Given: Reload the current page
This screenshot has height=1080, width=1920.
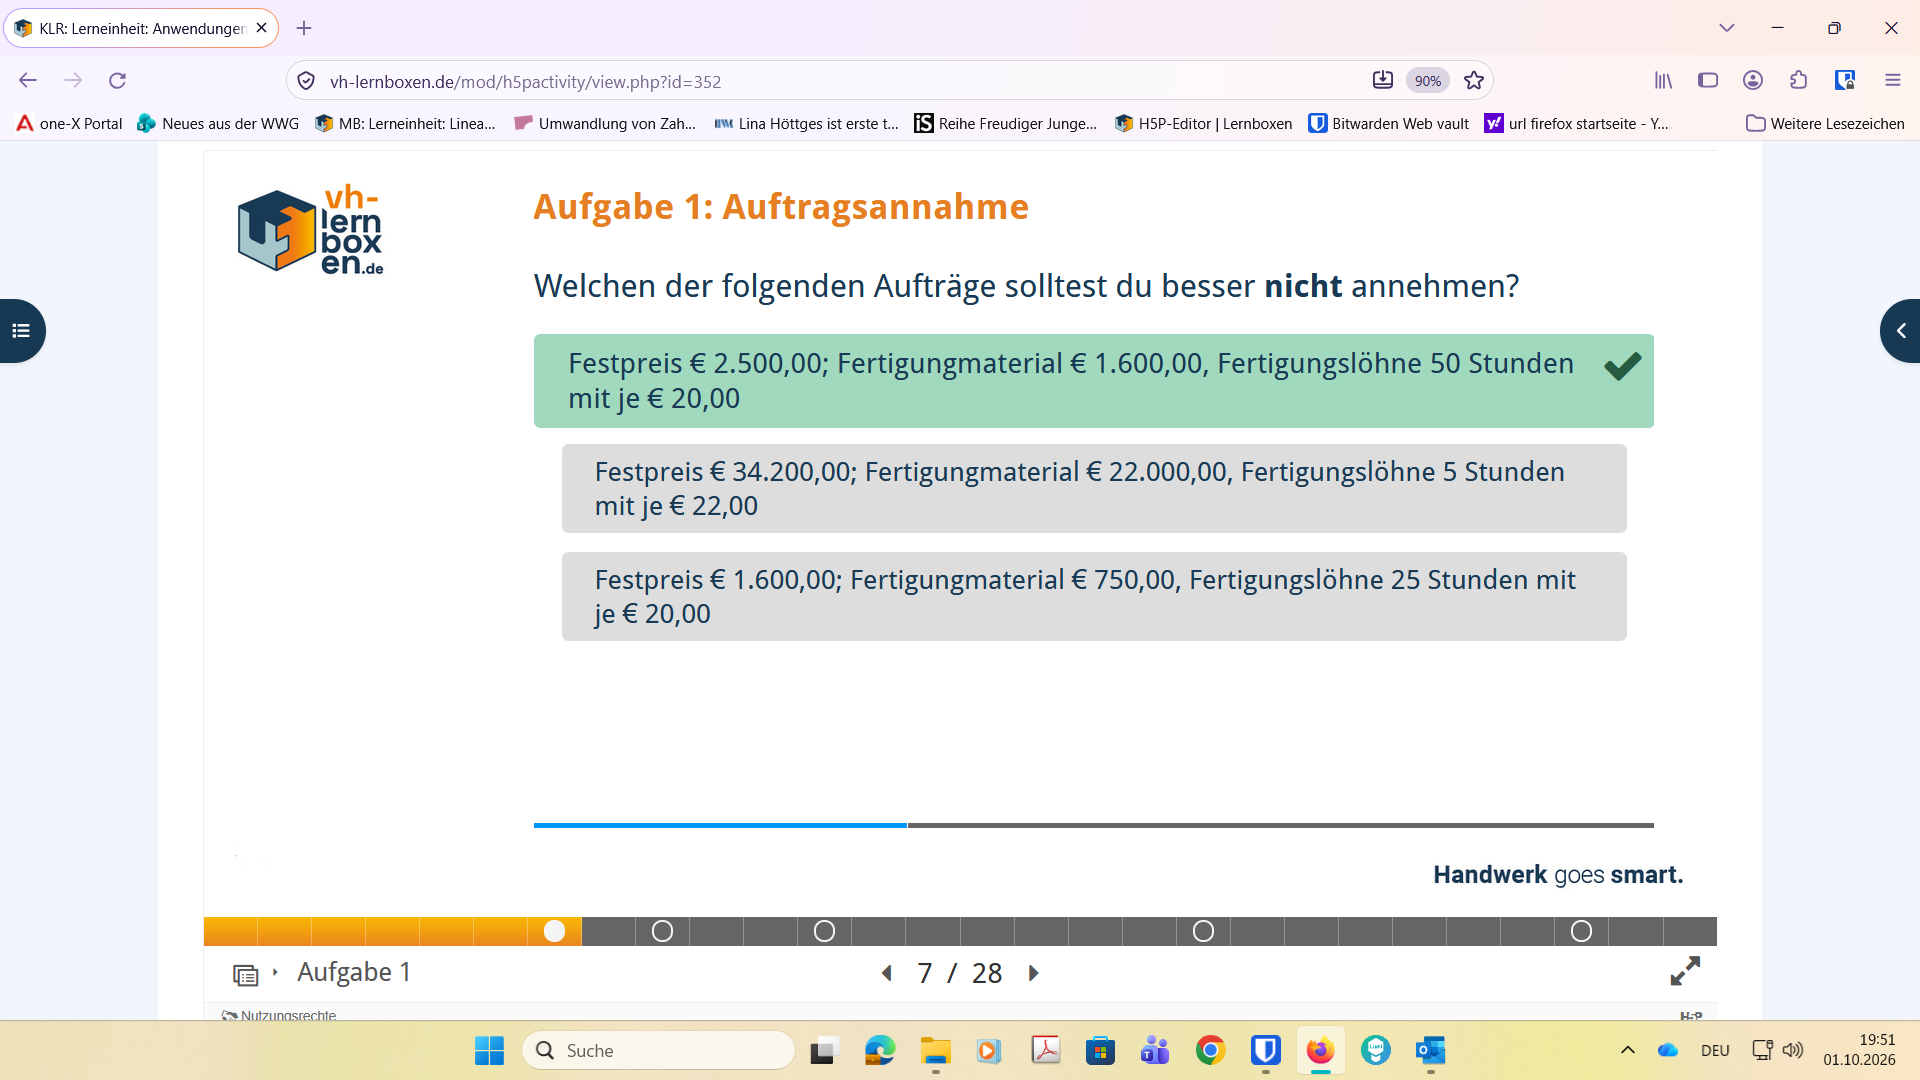Looking at the screenshot, I should click(117, 81).
